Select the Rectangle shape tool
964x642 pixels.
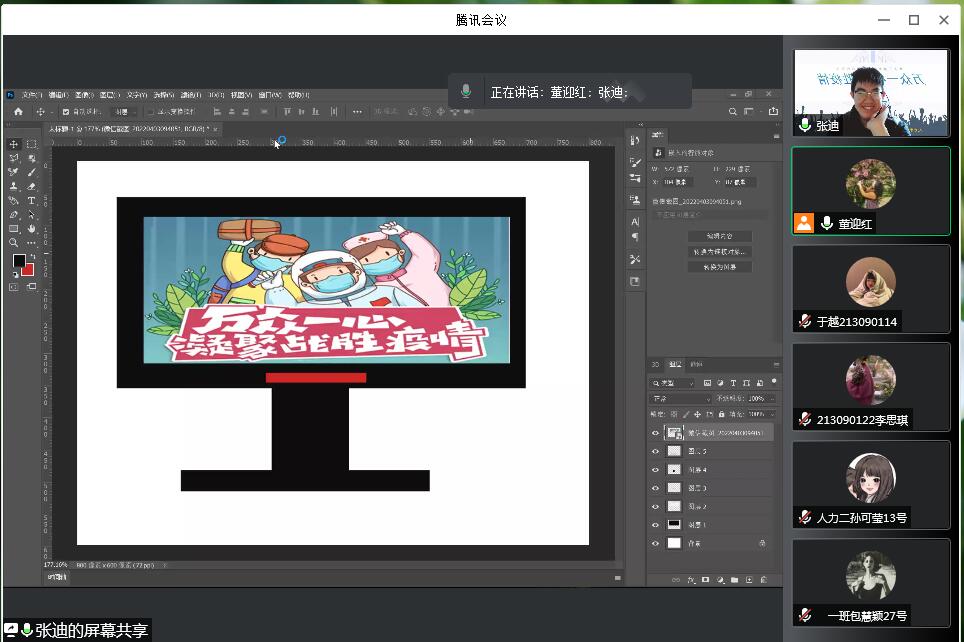point(14,229)
